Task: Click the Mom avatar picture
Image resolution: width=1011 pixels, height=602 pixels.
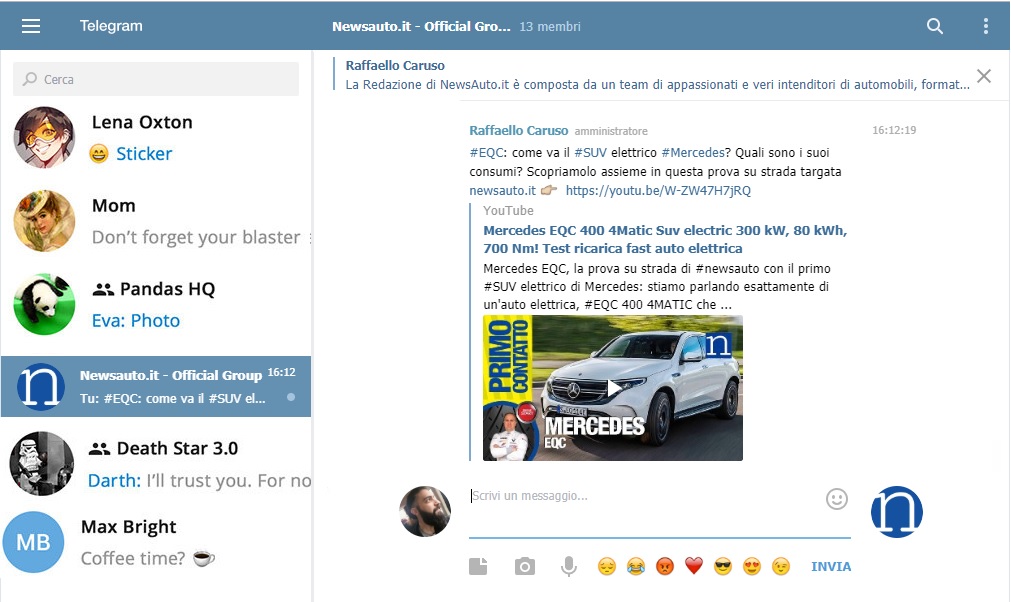Action: (44, 221)
